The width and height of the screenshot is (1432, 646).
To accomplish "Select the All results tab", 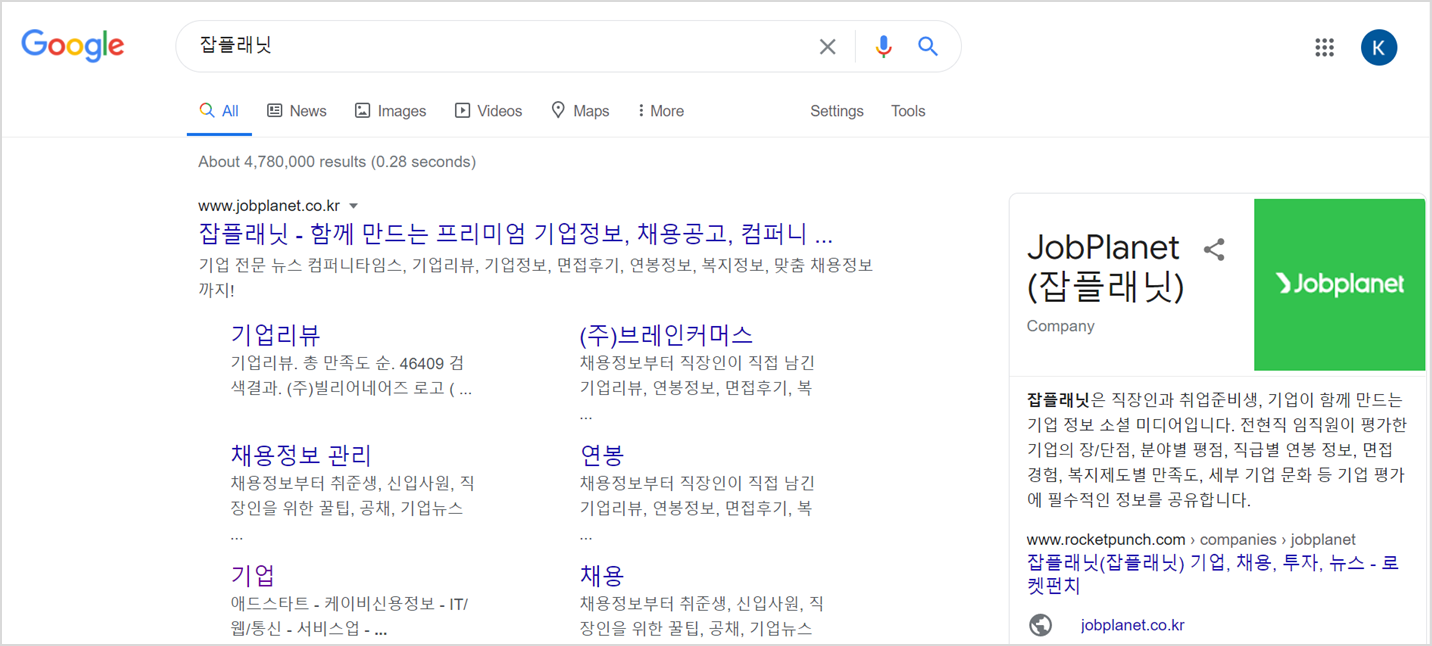I will (x=219, y=111).
